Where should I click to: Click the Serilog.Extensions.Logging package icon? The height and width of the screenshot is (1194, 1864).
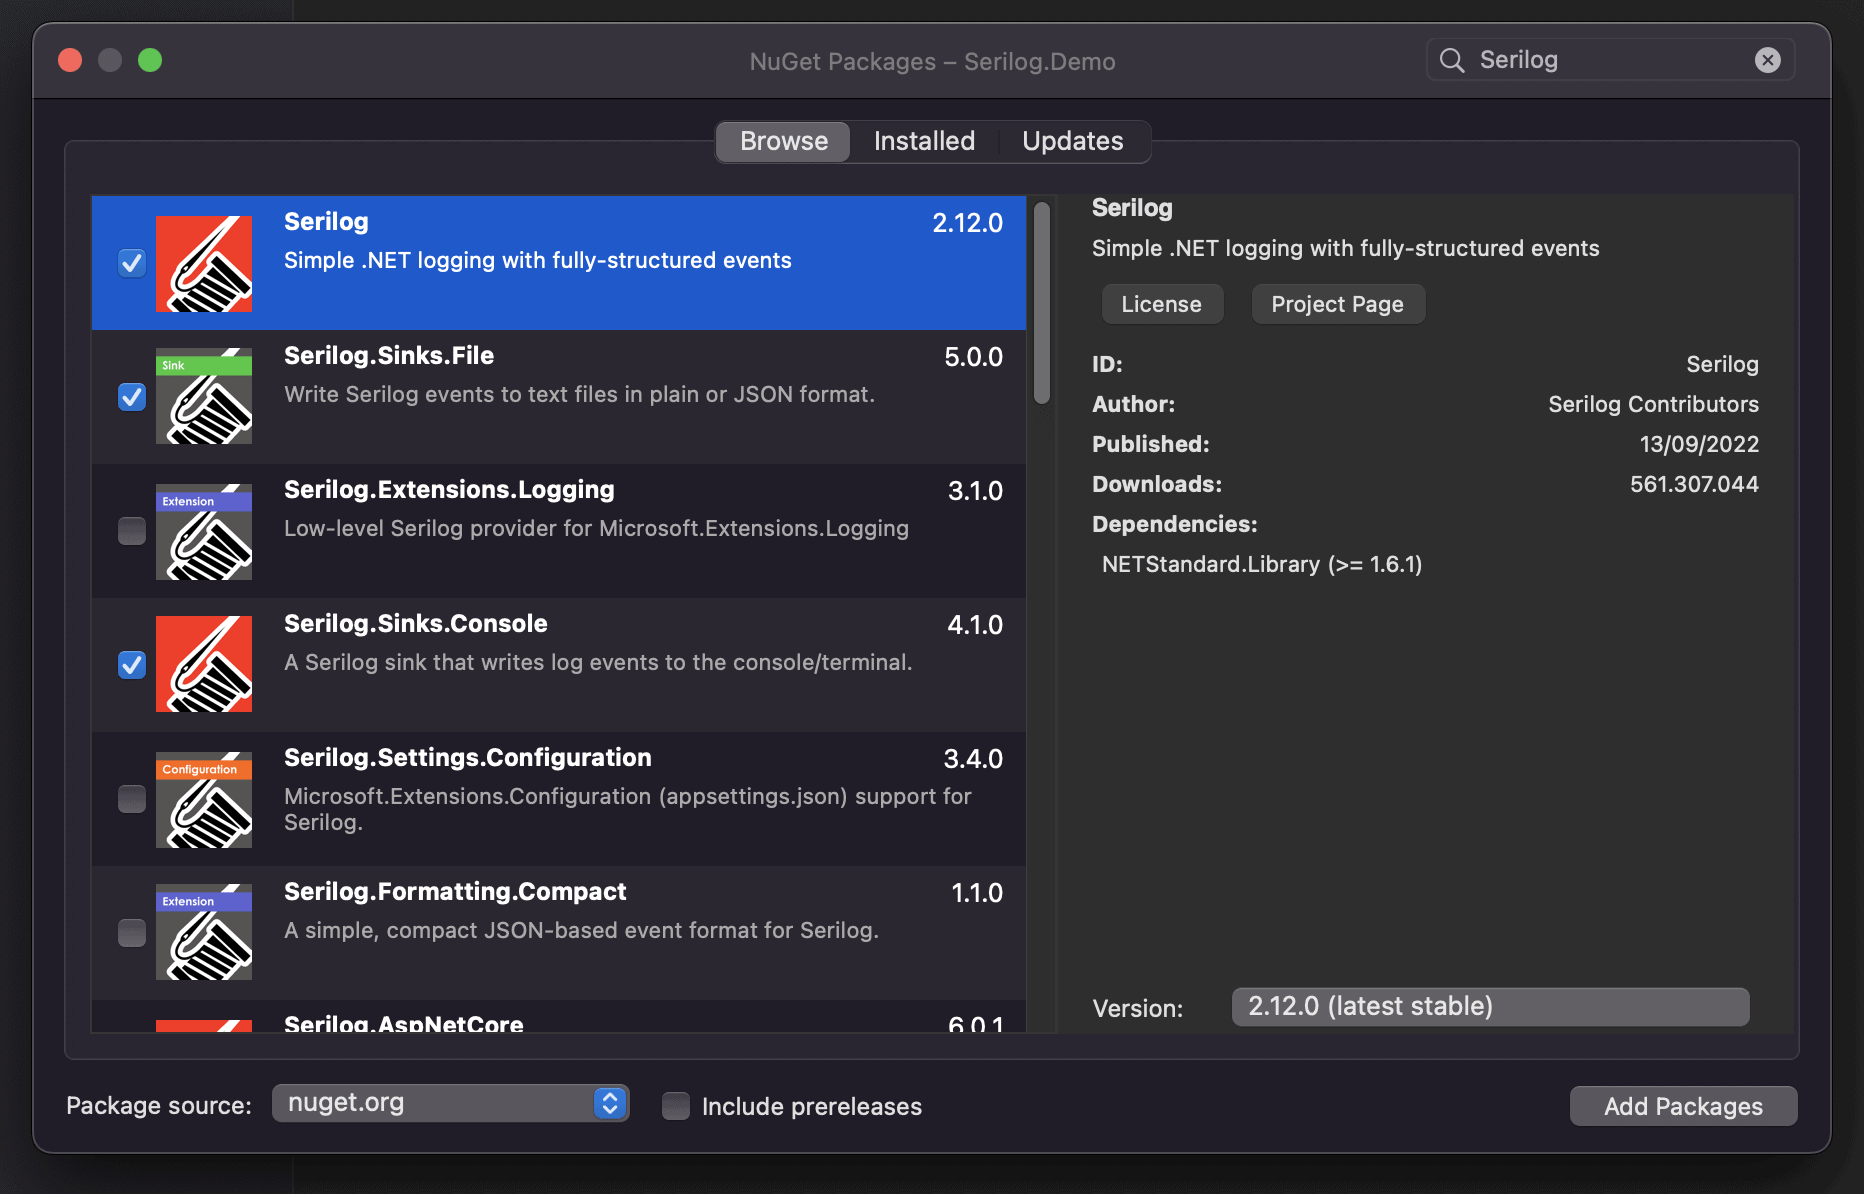204,532
